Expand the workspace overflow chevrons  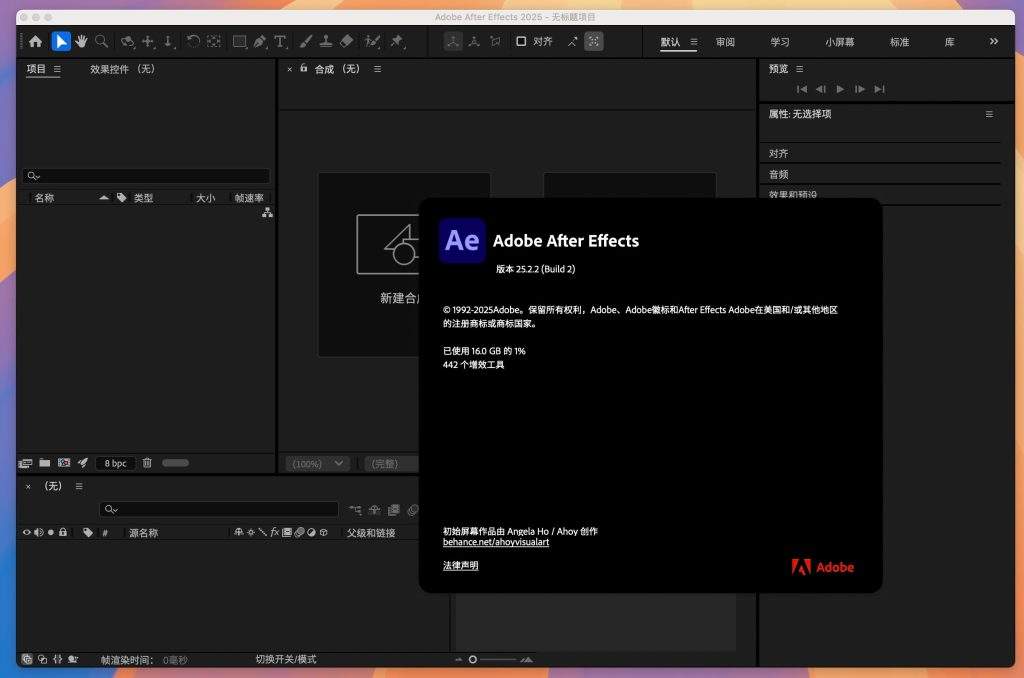pyautogui.click(x=993, y=41)
